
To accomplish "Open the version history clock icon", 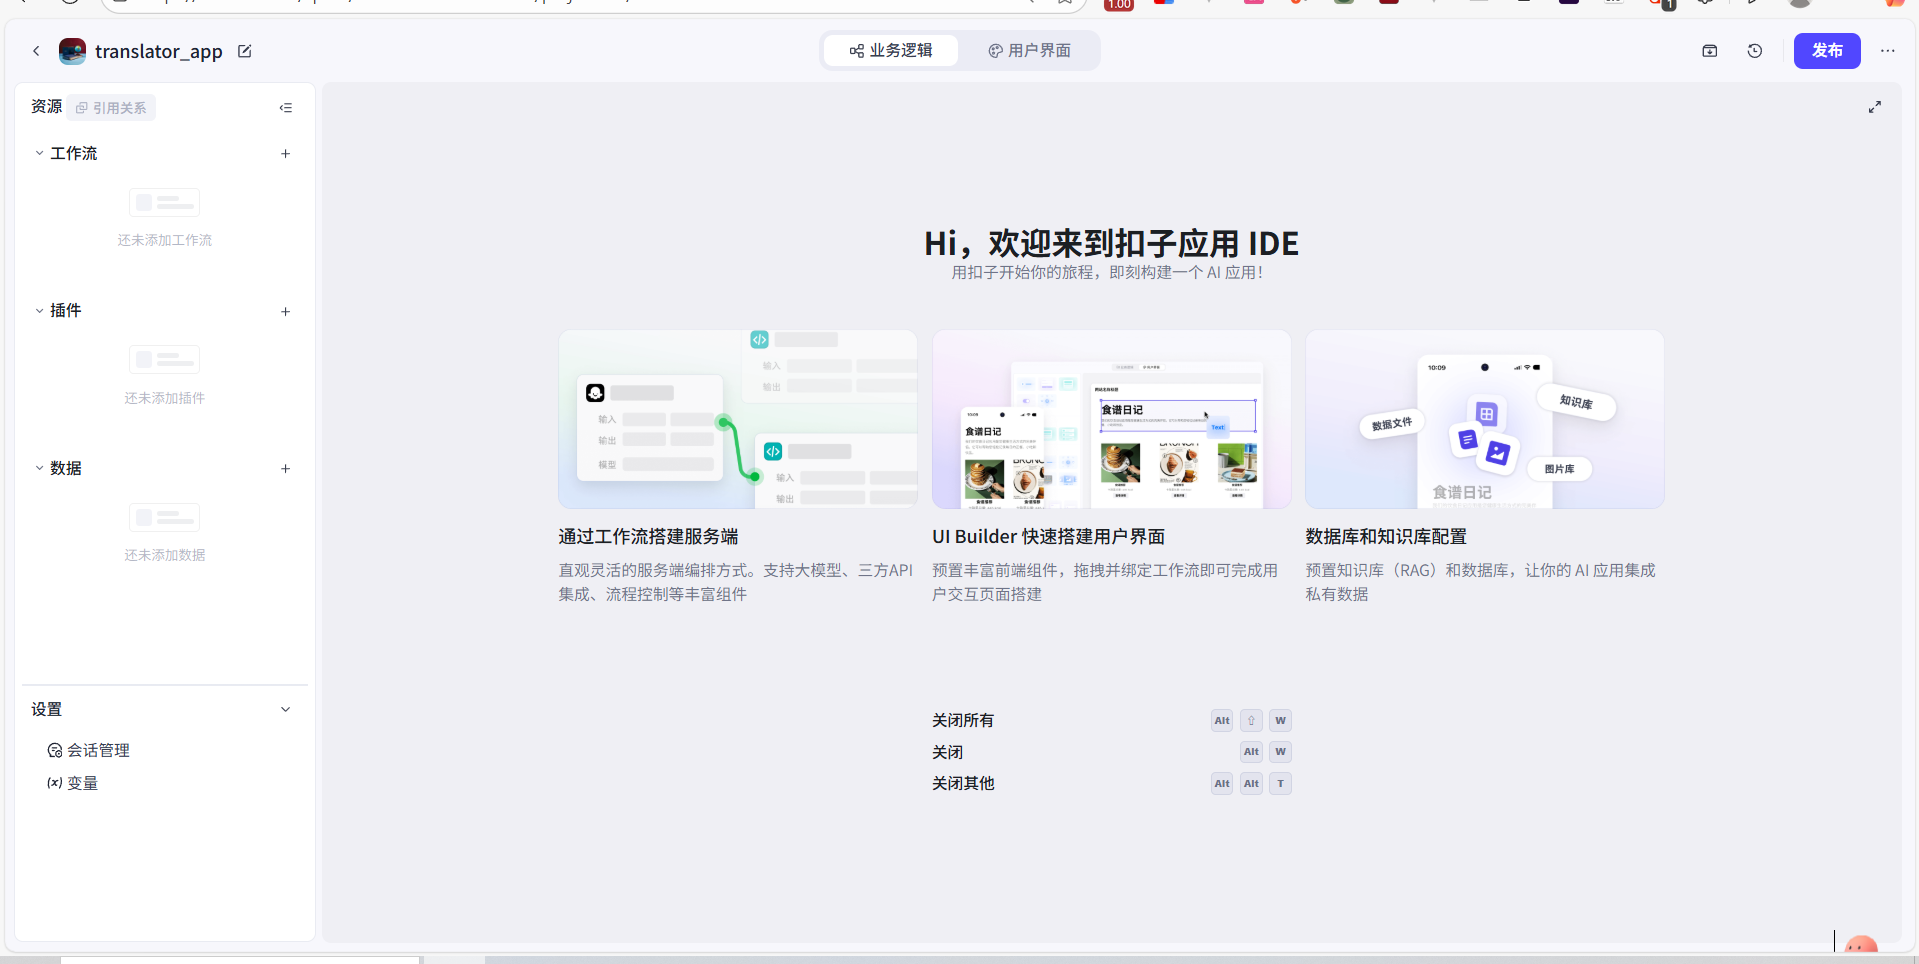I will coord(1755,51).
